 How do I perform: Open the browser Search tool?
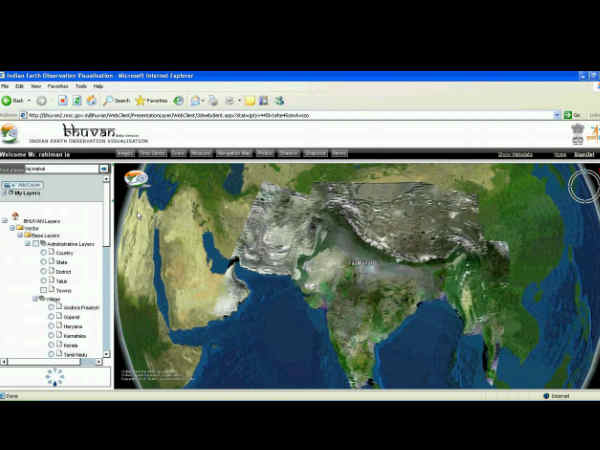pos(116,100)
